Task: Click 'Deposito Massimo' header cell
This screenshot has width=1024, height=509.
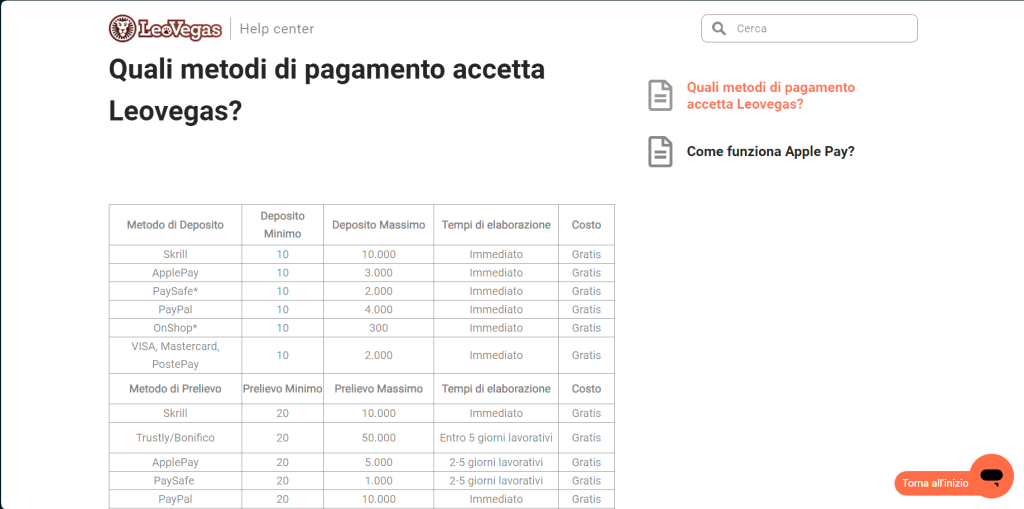Action: (379, 225)
